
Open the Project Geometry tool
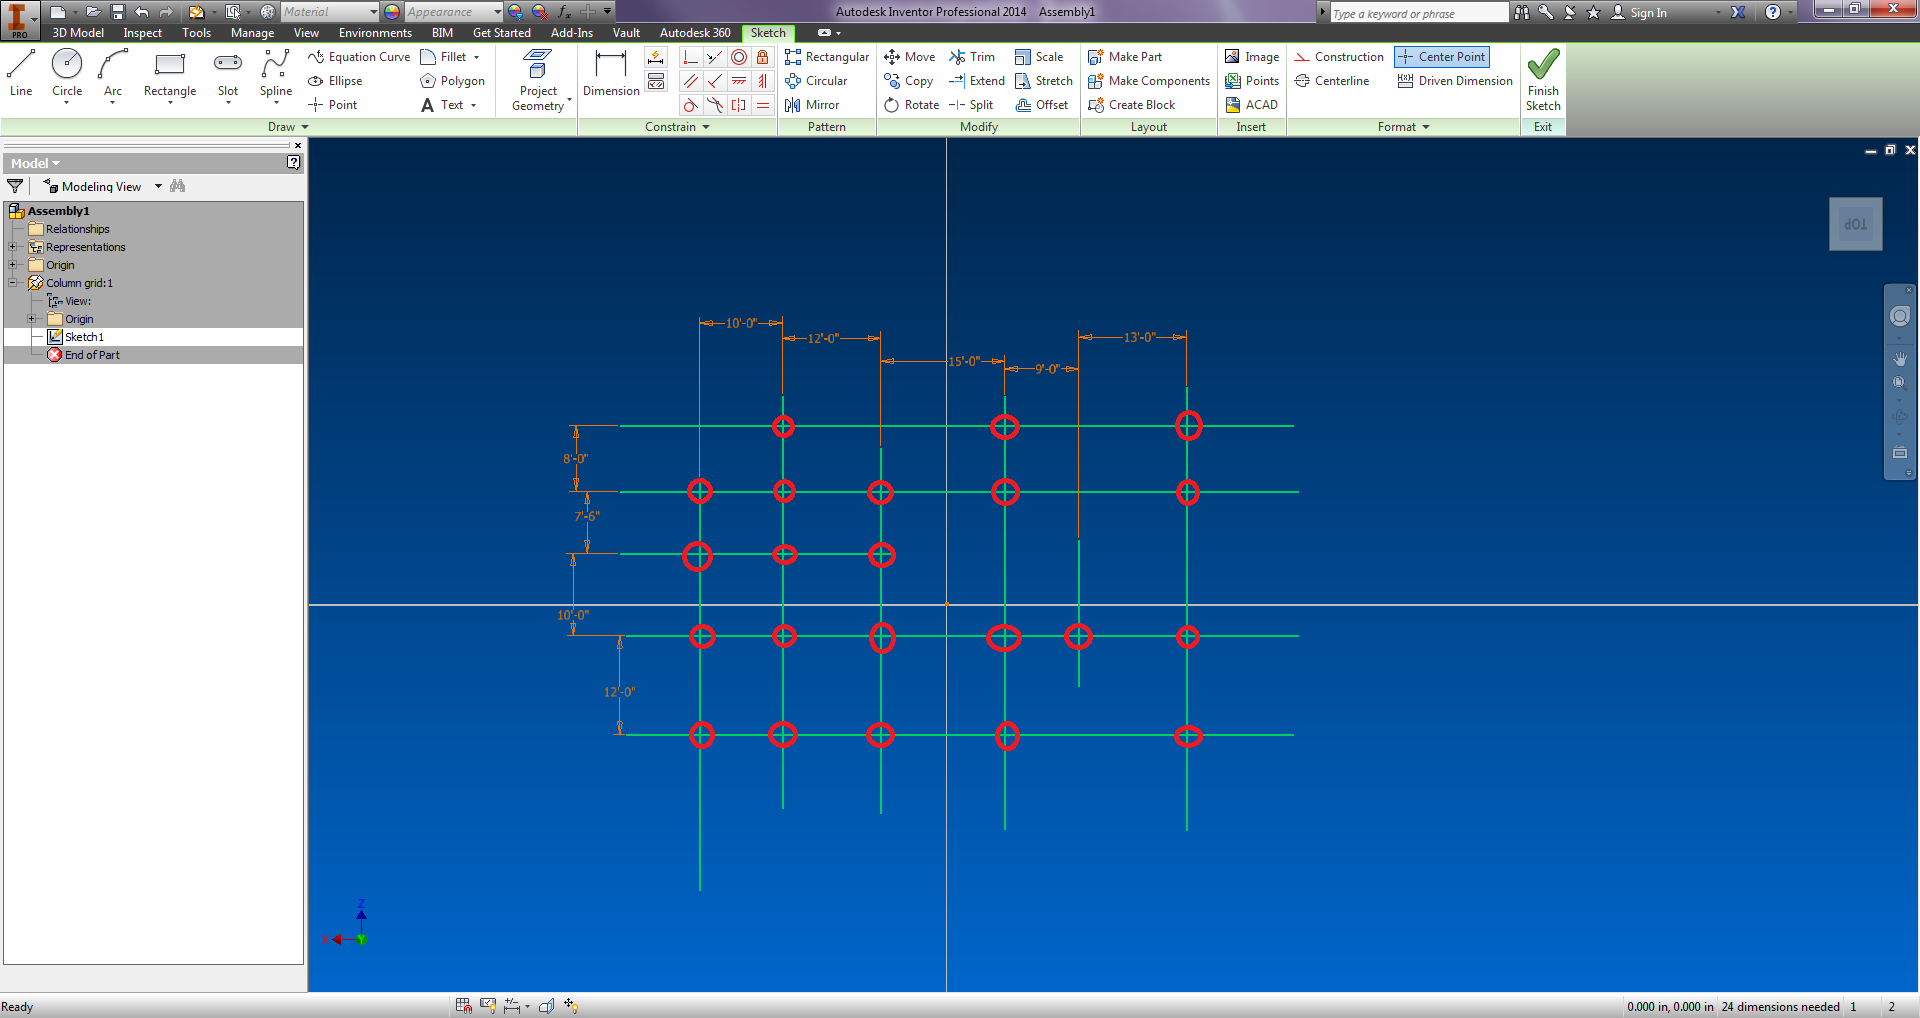pos(538,75)
